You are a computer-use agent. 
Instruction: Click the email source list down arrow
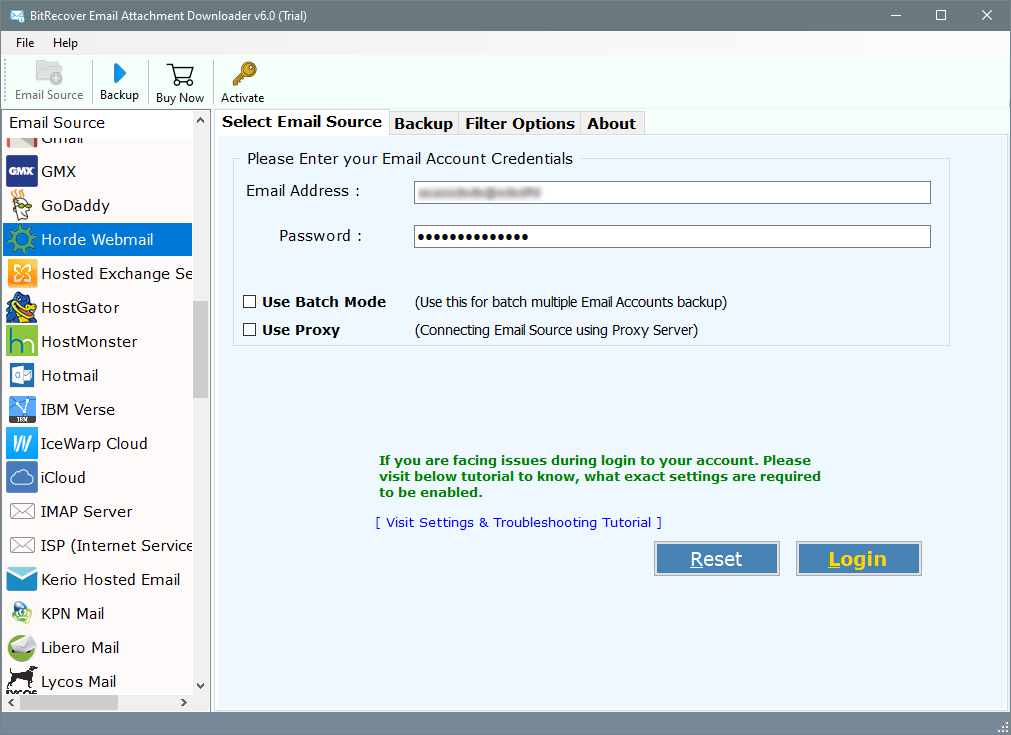click(201, 685)
